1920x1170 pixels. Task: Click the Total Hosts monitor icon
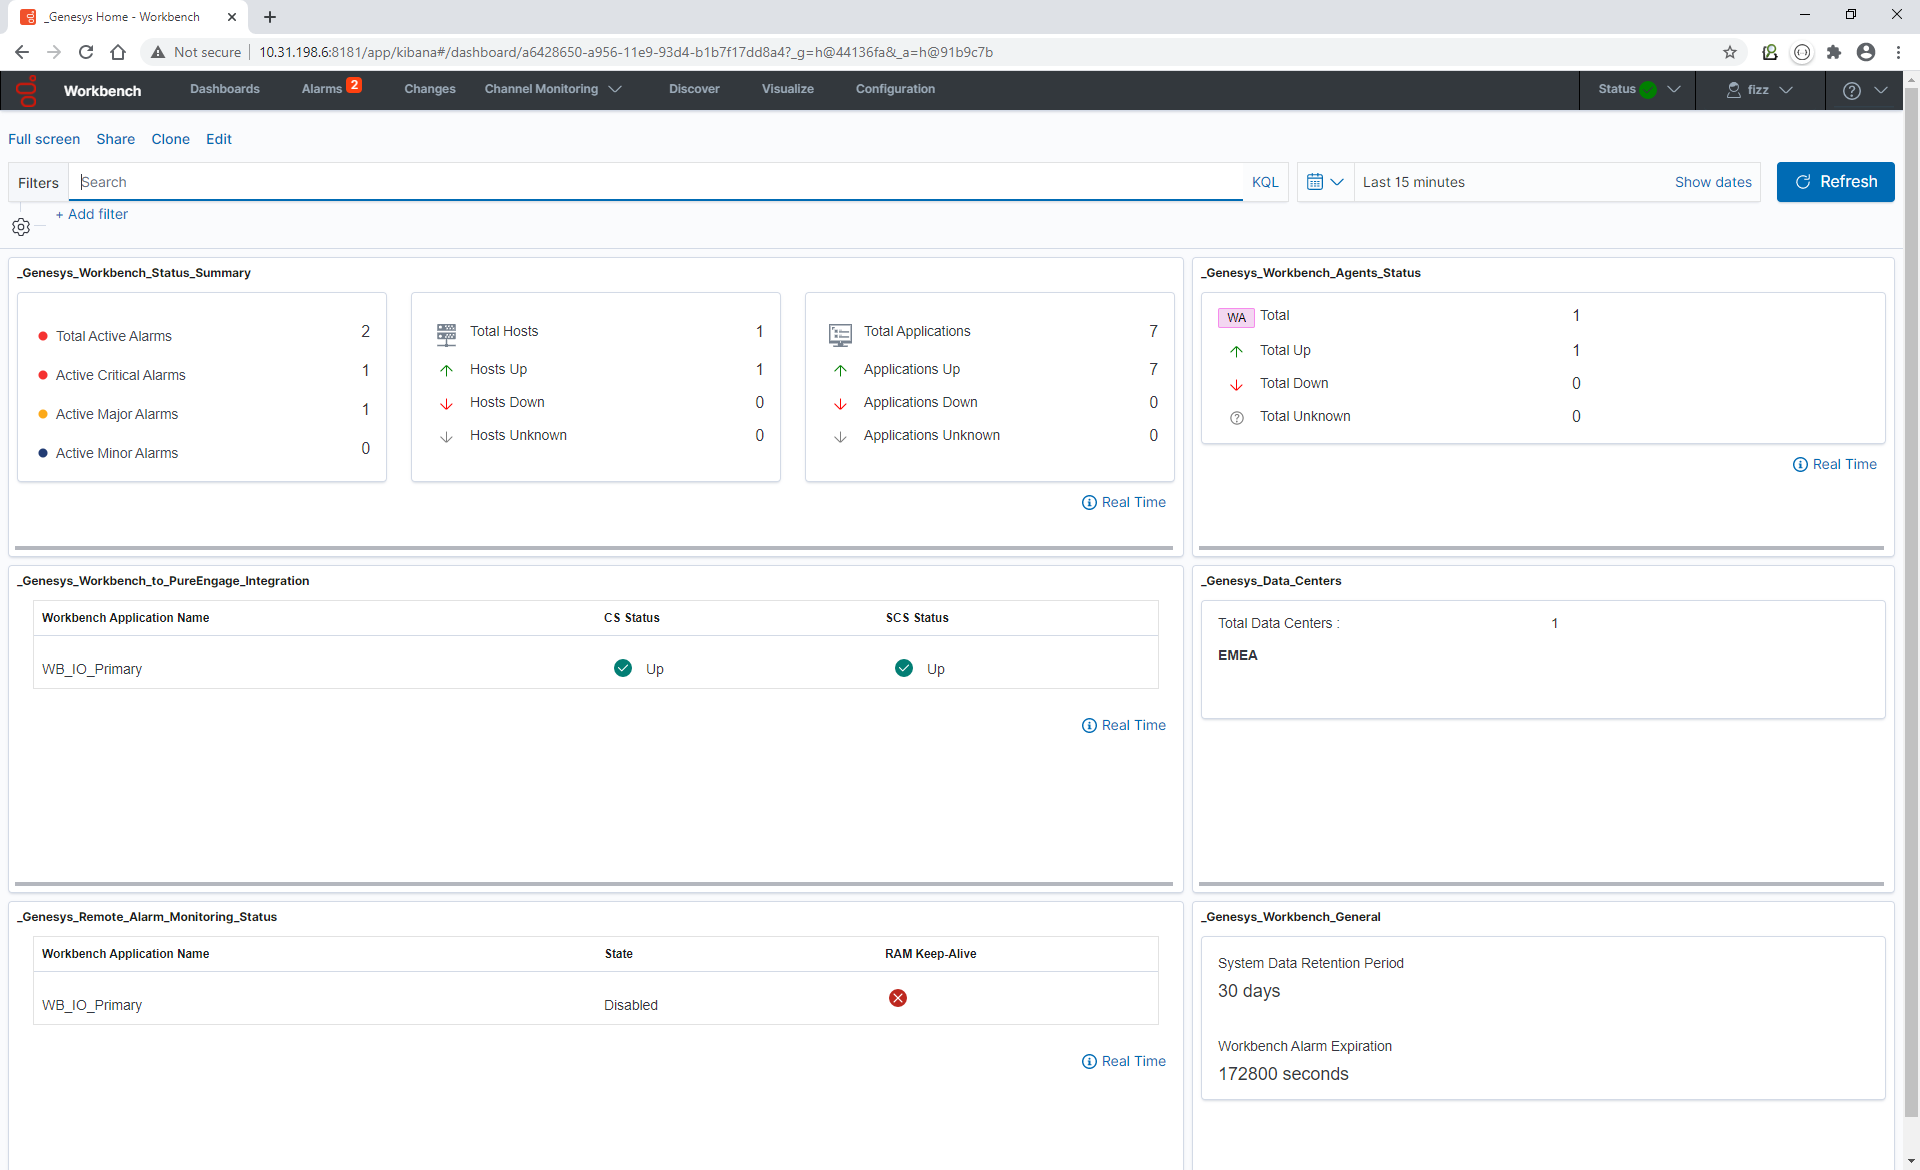pos(446,333)
